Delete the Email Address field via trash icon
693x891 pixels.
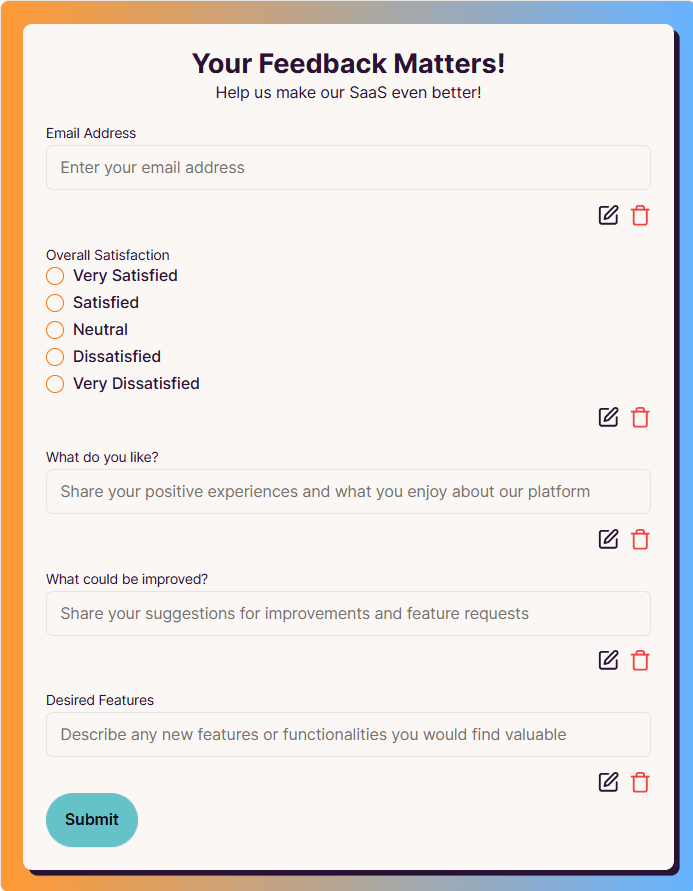point(640,215)
